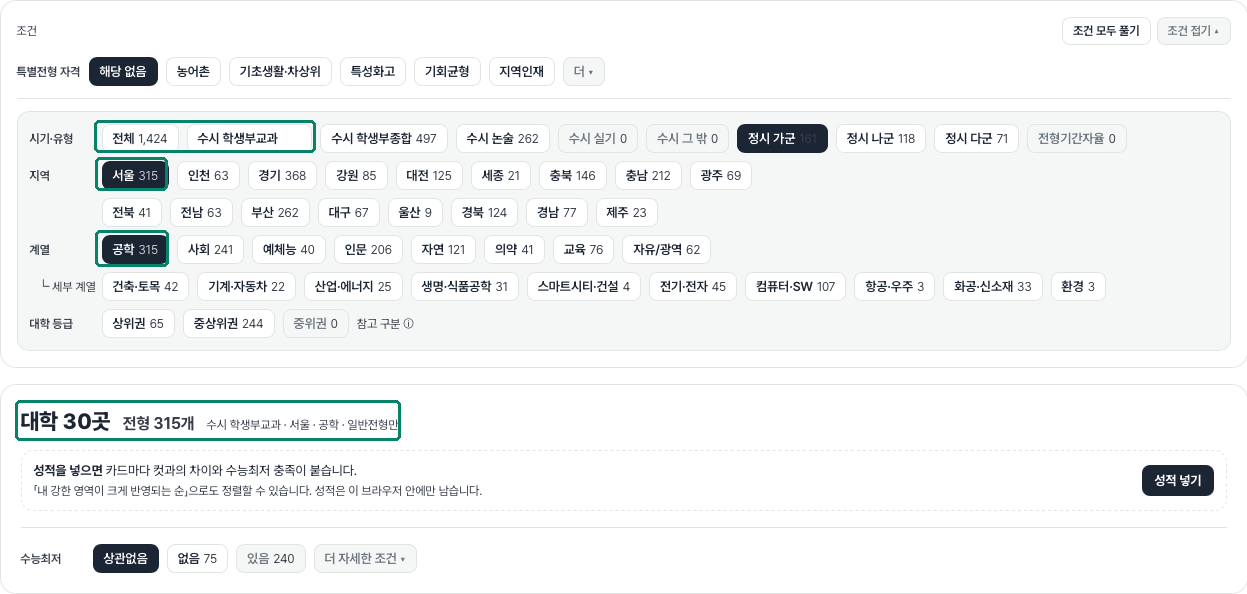Viewport: 1247px width, 594px height.
Task: Select the 울산 9 region
Action: (x=415, y=213)
